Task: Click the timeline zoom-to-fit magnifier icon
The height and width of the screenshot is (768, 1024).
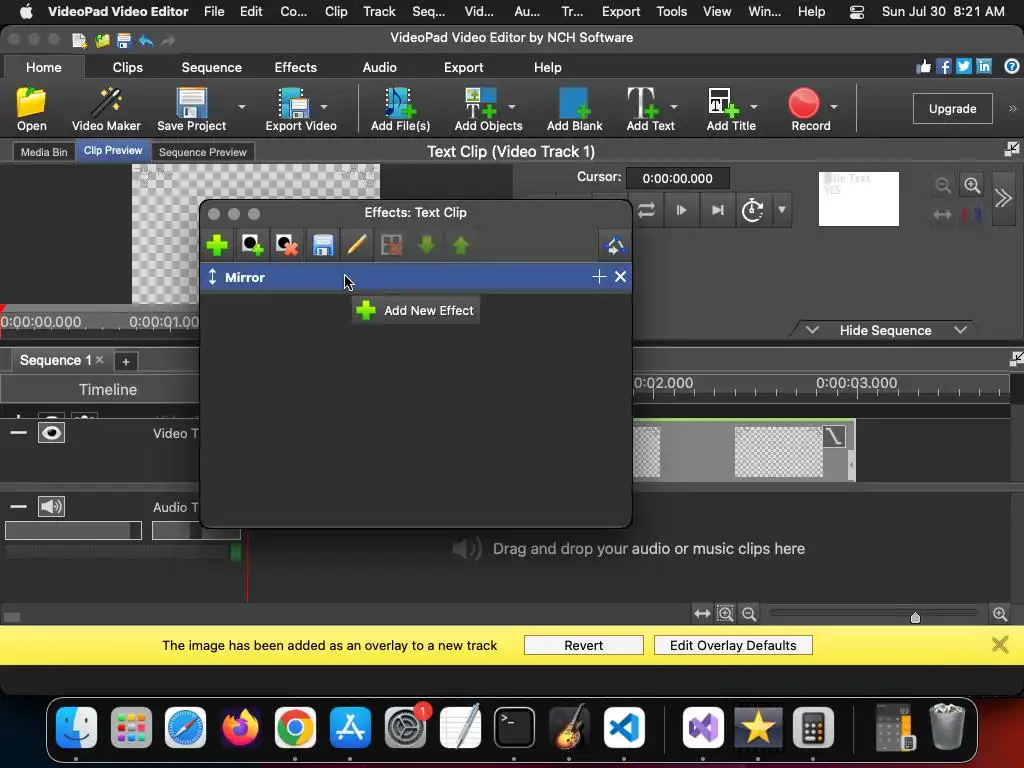Action: tap(725, 614)
